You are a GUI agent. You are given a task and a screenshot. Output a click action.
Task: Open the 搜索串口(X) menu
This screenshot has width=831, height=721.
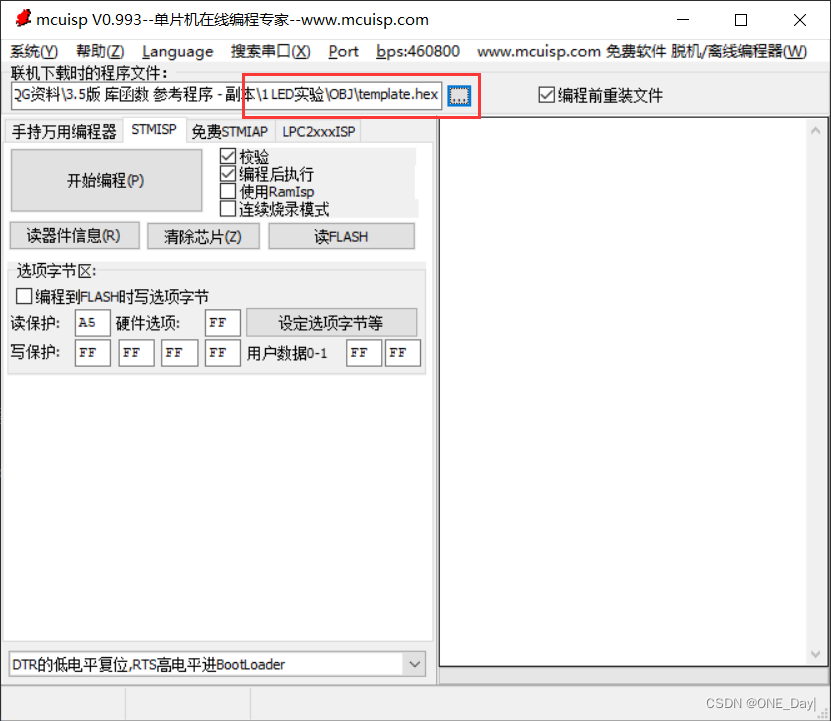tap(271, 51)
